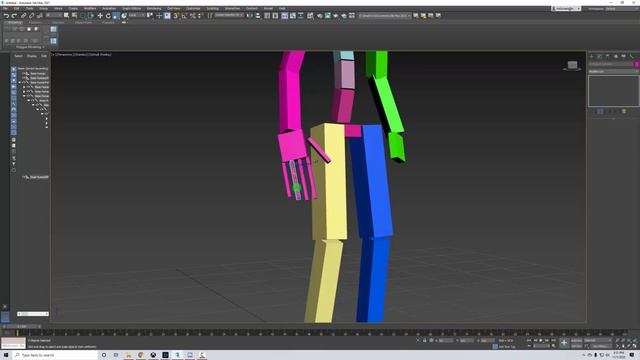This screenshot has width=640, height=360.
Task: Click the Unlink Selection tool
Action: coord(31,16)
